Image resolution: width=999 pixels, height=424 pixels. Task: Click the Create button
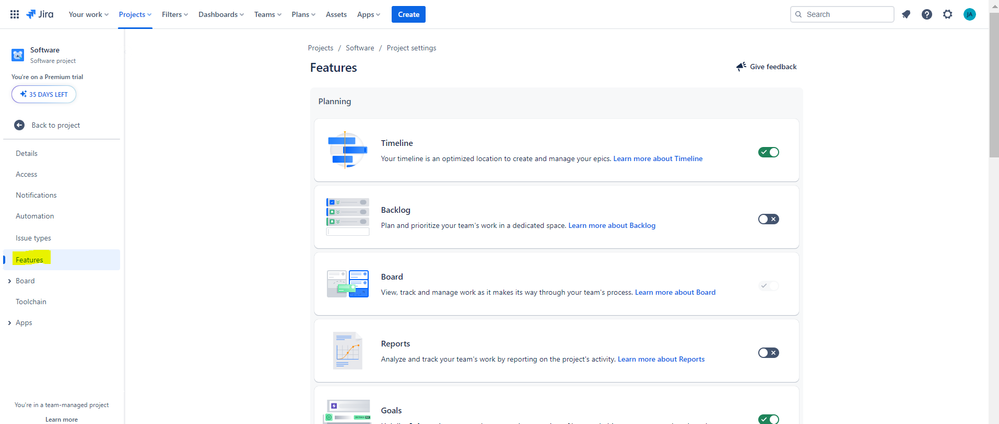(x=408, y=14)
